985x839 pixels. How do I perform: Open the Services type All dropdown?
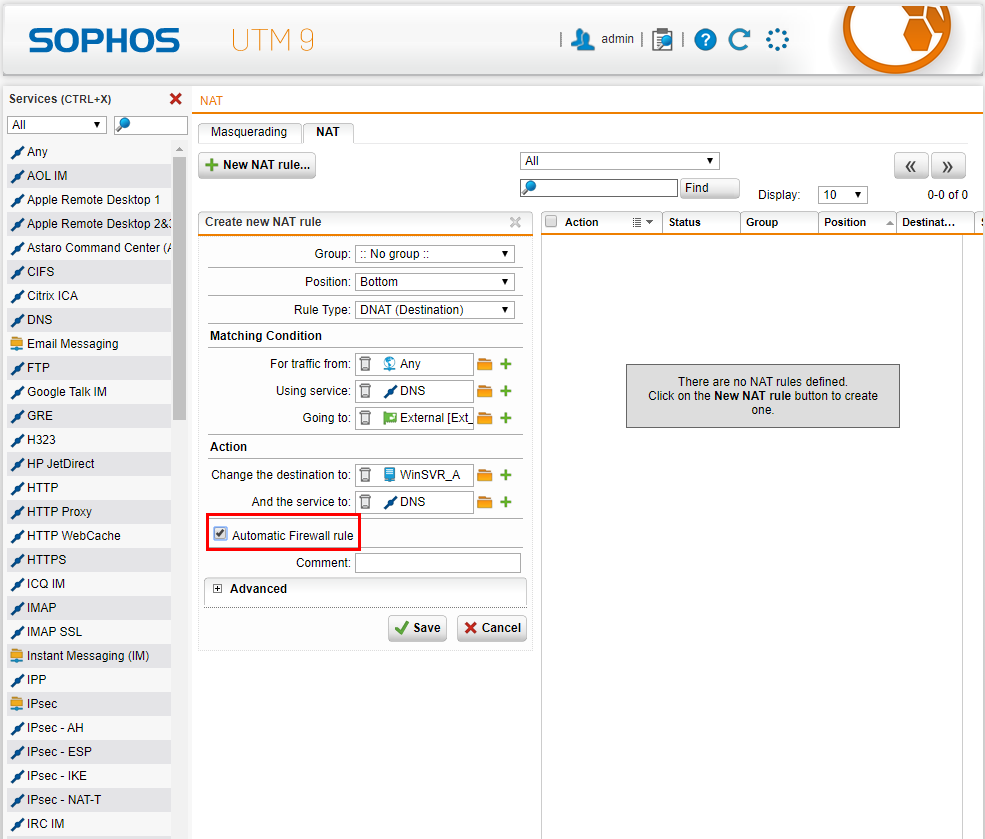[57, 124]
